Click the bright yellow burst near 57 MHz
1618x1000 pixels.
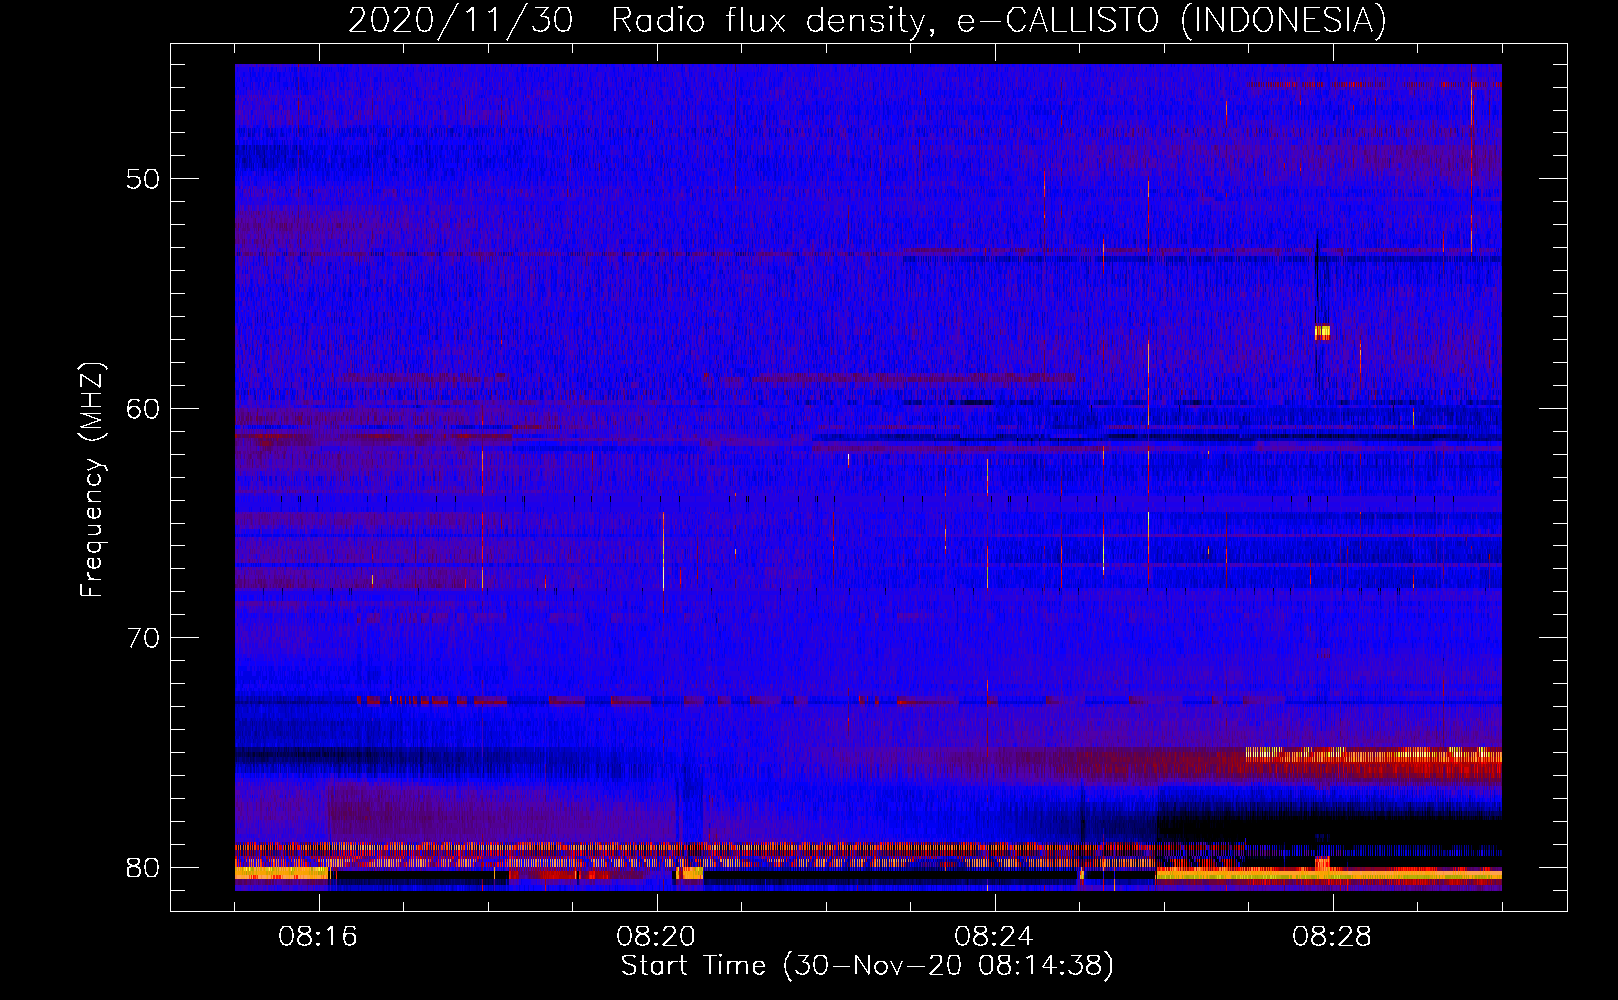1322,332
